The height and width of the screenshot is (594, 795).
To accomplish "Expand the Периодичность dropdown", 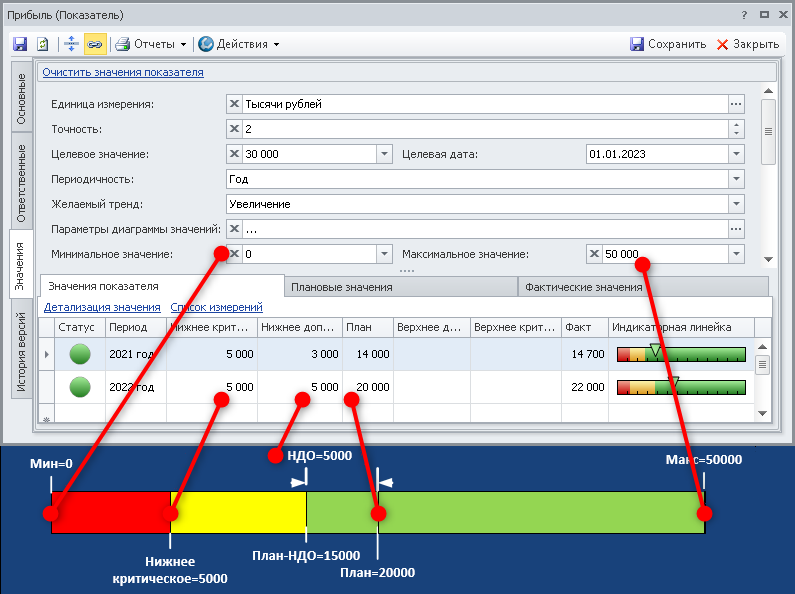I will [736, 179].
